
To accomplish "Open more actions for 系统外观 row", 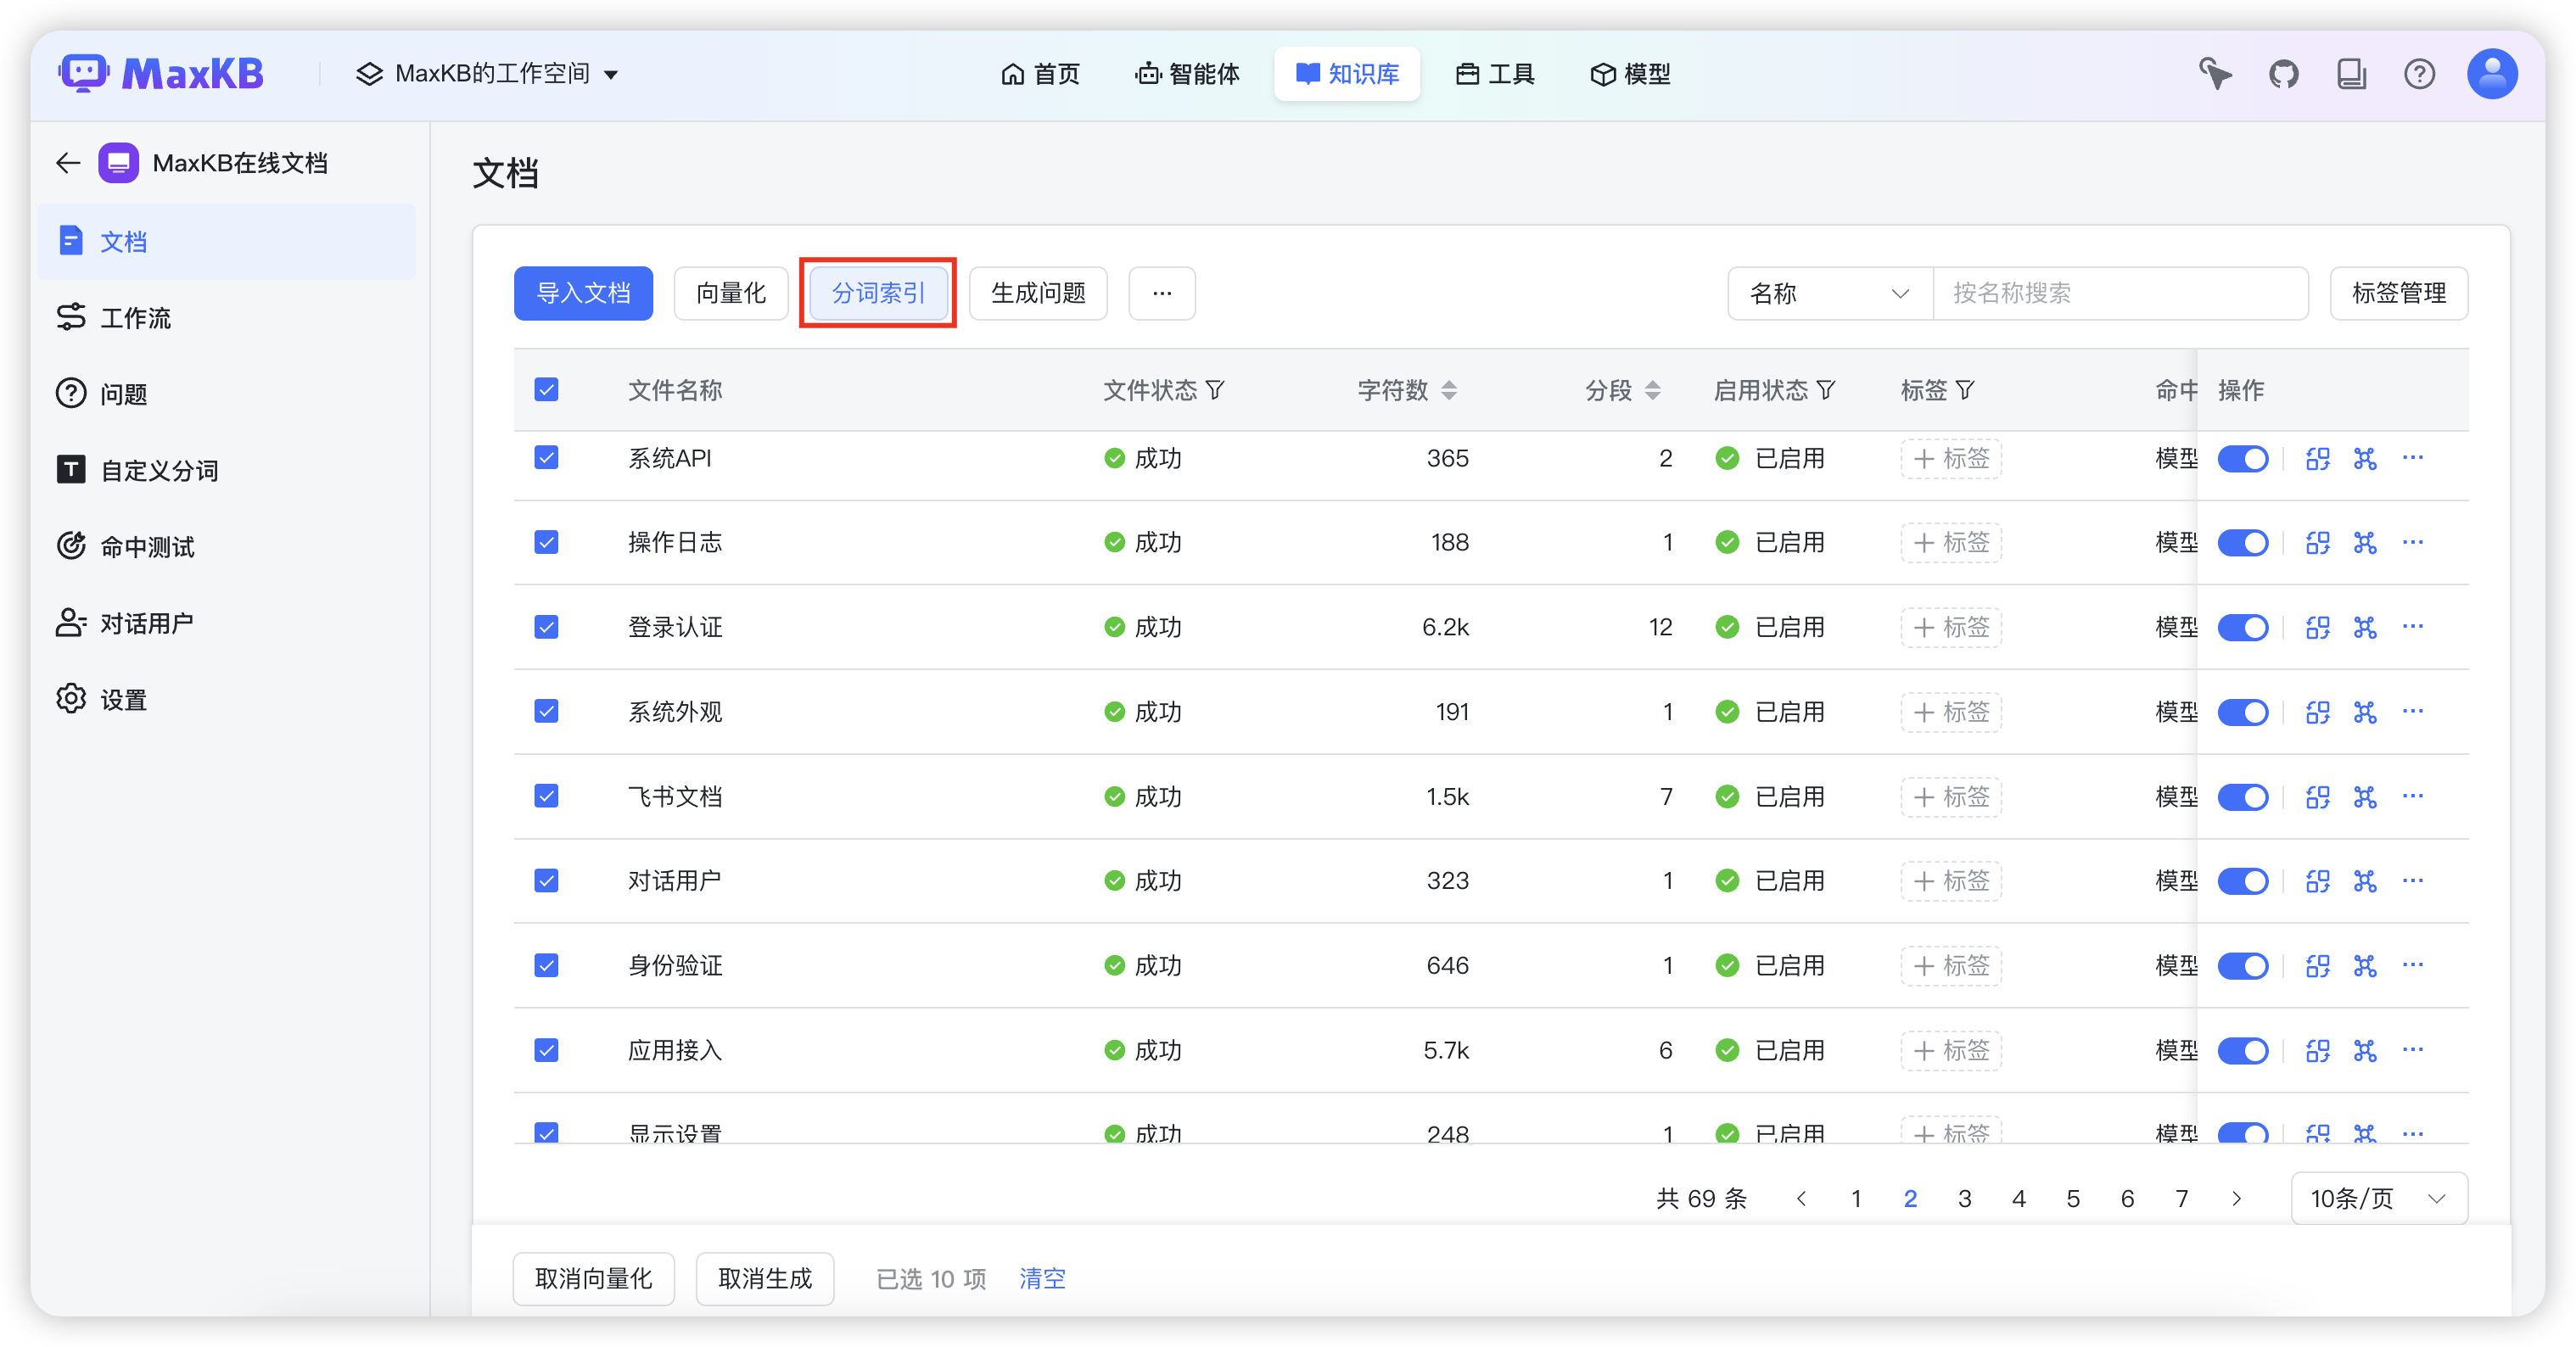I will point(2413,712).
